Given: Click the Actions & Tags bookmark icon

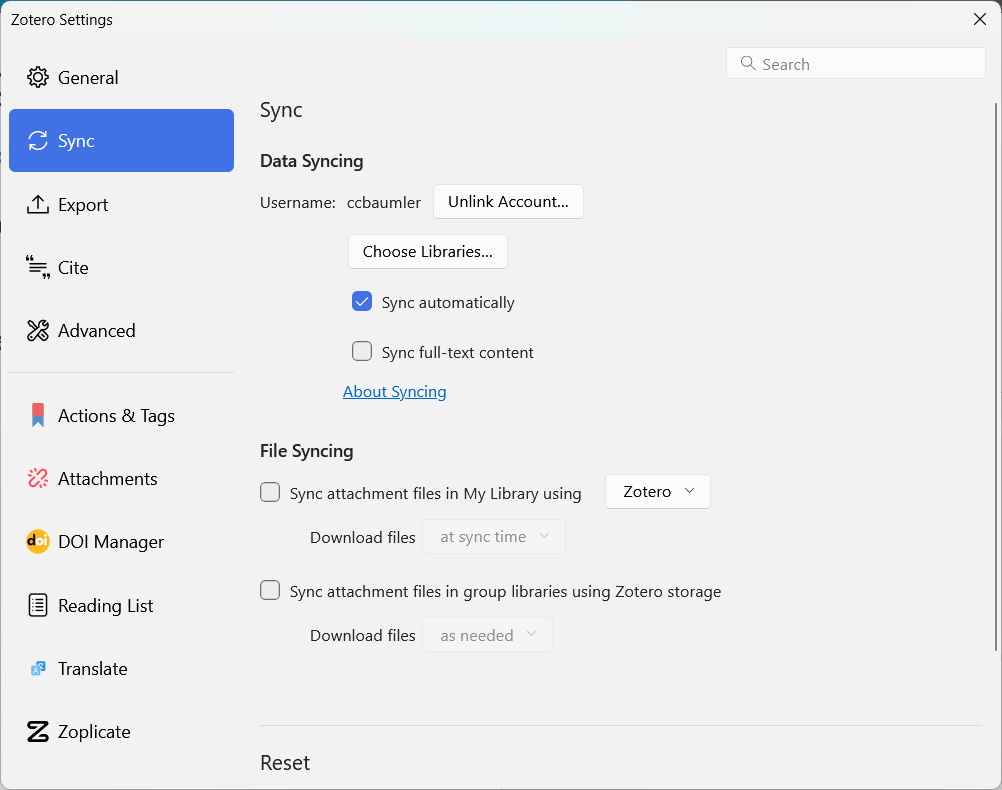Looking at the screenshot, I should click(38, 416).
